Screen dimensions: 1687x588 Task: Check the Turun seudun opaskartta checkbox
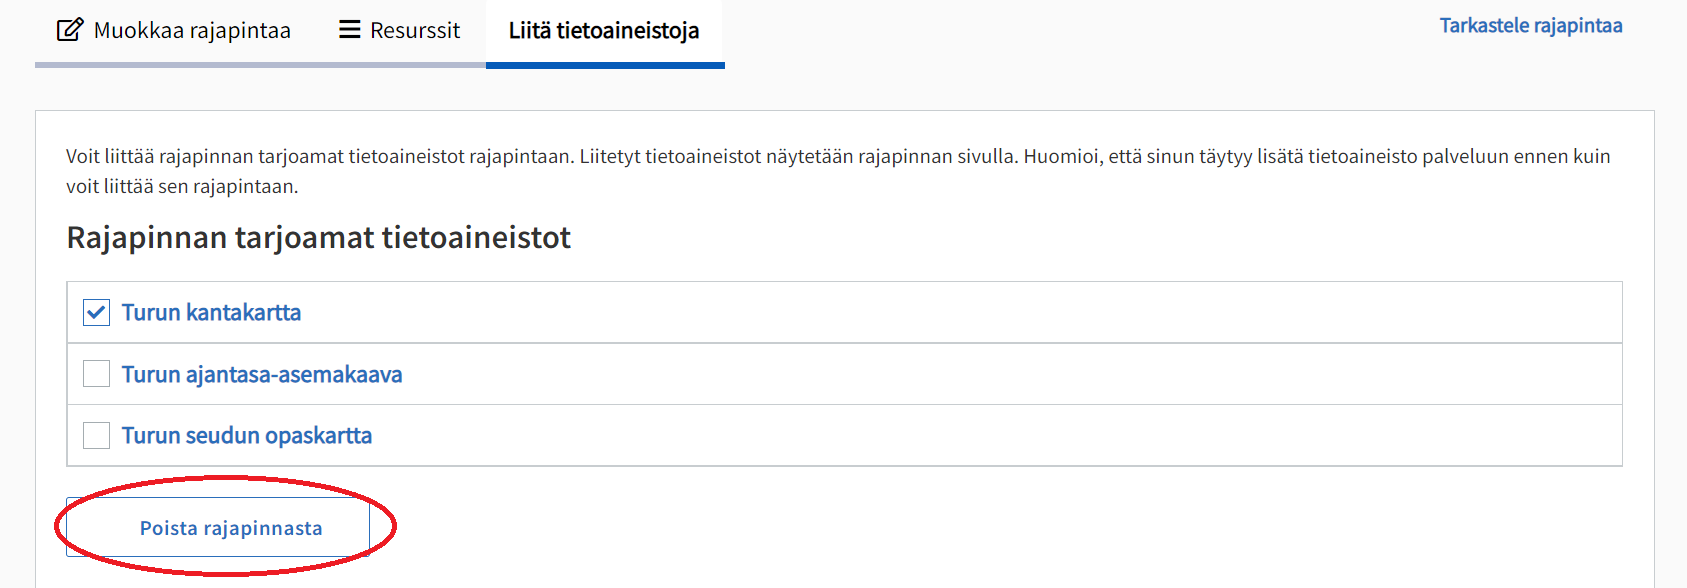[x=95, y=435]
